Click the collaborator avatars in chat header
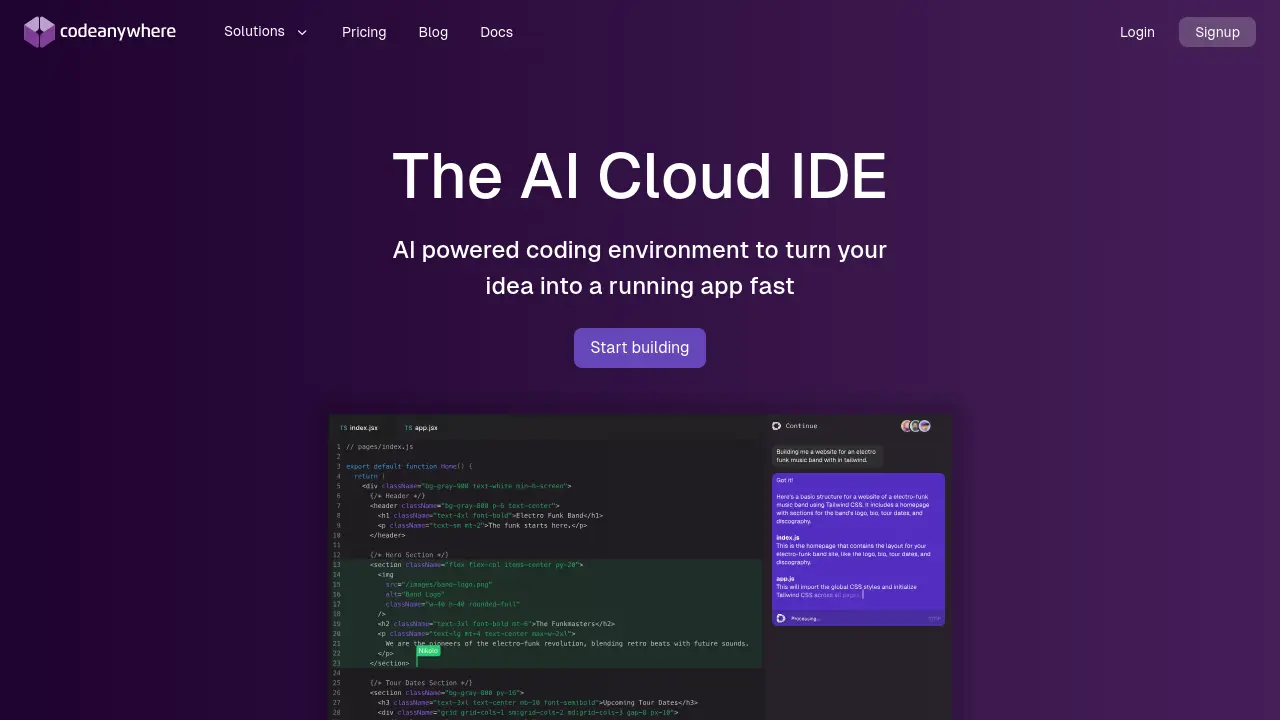Image resolution: width=1280 pixels, height=720 pixels. point(915,426)
